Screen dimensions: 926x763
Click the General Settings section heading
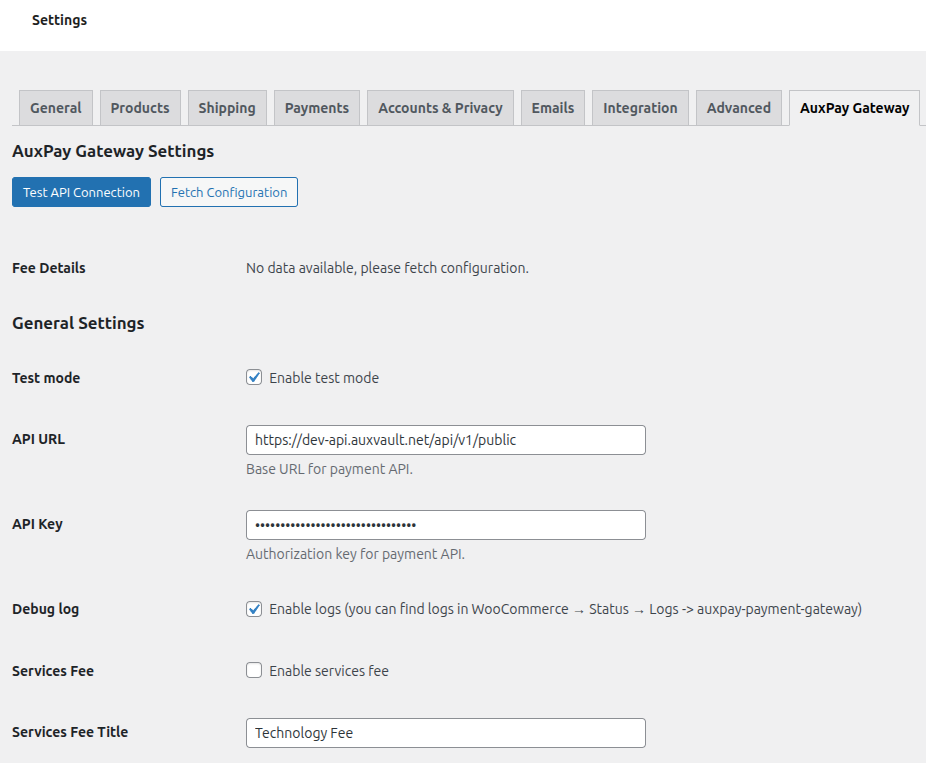78,323
